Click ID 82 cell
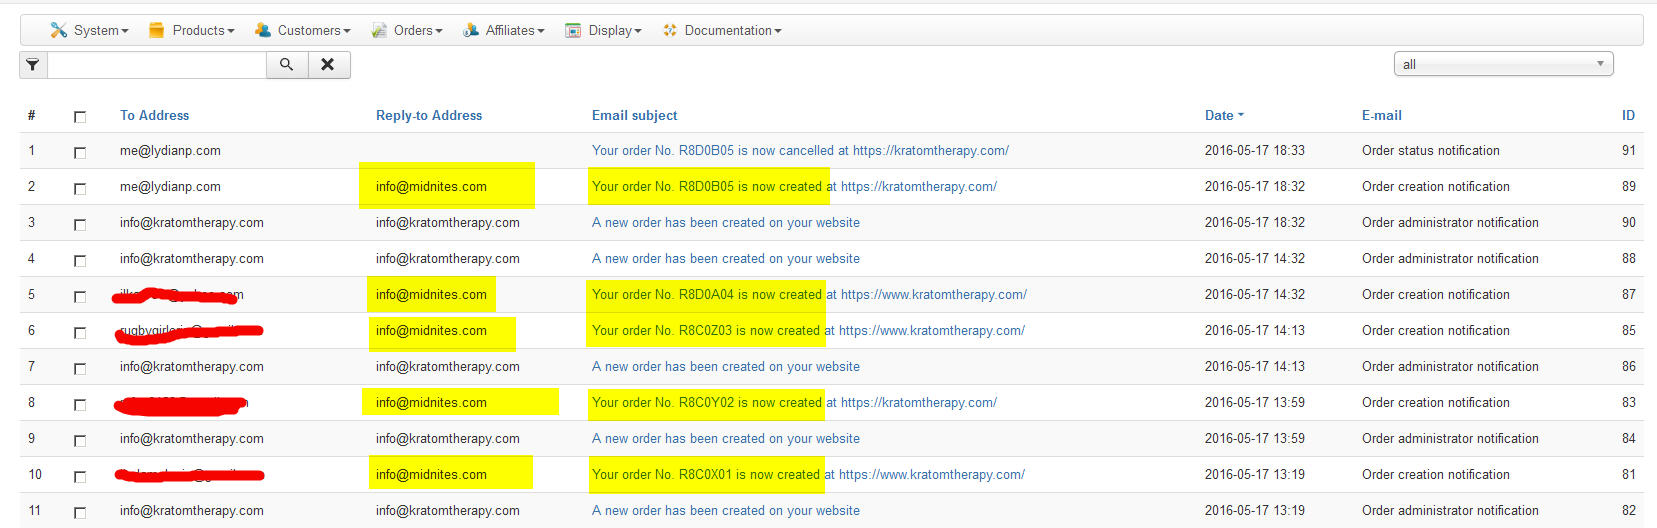1657x528 pixels. click(x=1628, y=510)
